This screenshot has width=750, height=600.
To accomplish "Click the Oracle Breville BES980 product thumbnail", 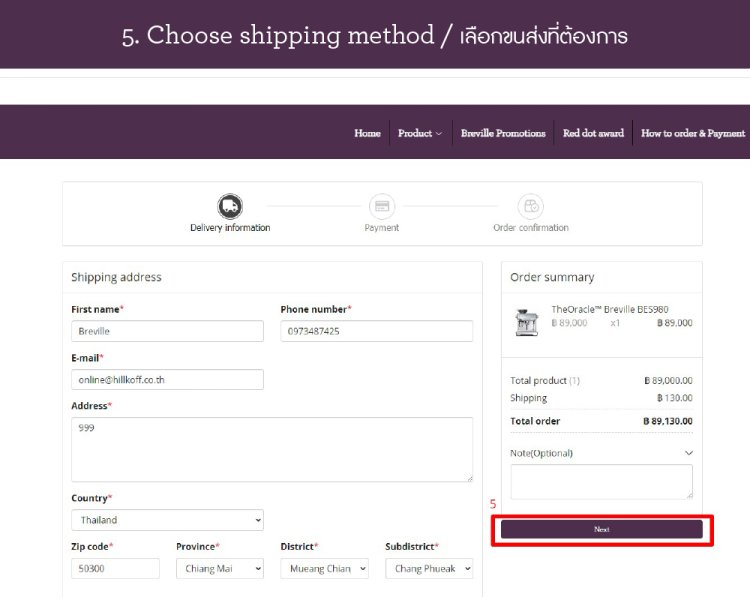I will tap(525, 322).
